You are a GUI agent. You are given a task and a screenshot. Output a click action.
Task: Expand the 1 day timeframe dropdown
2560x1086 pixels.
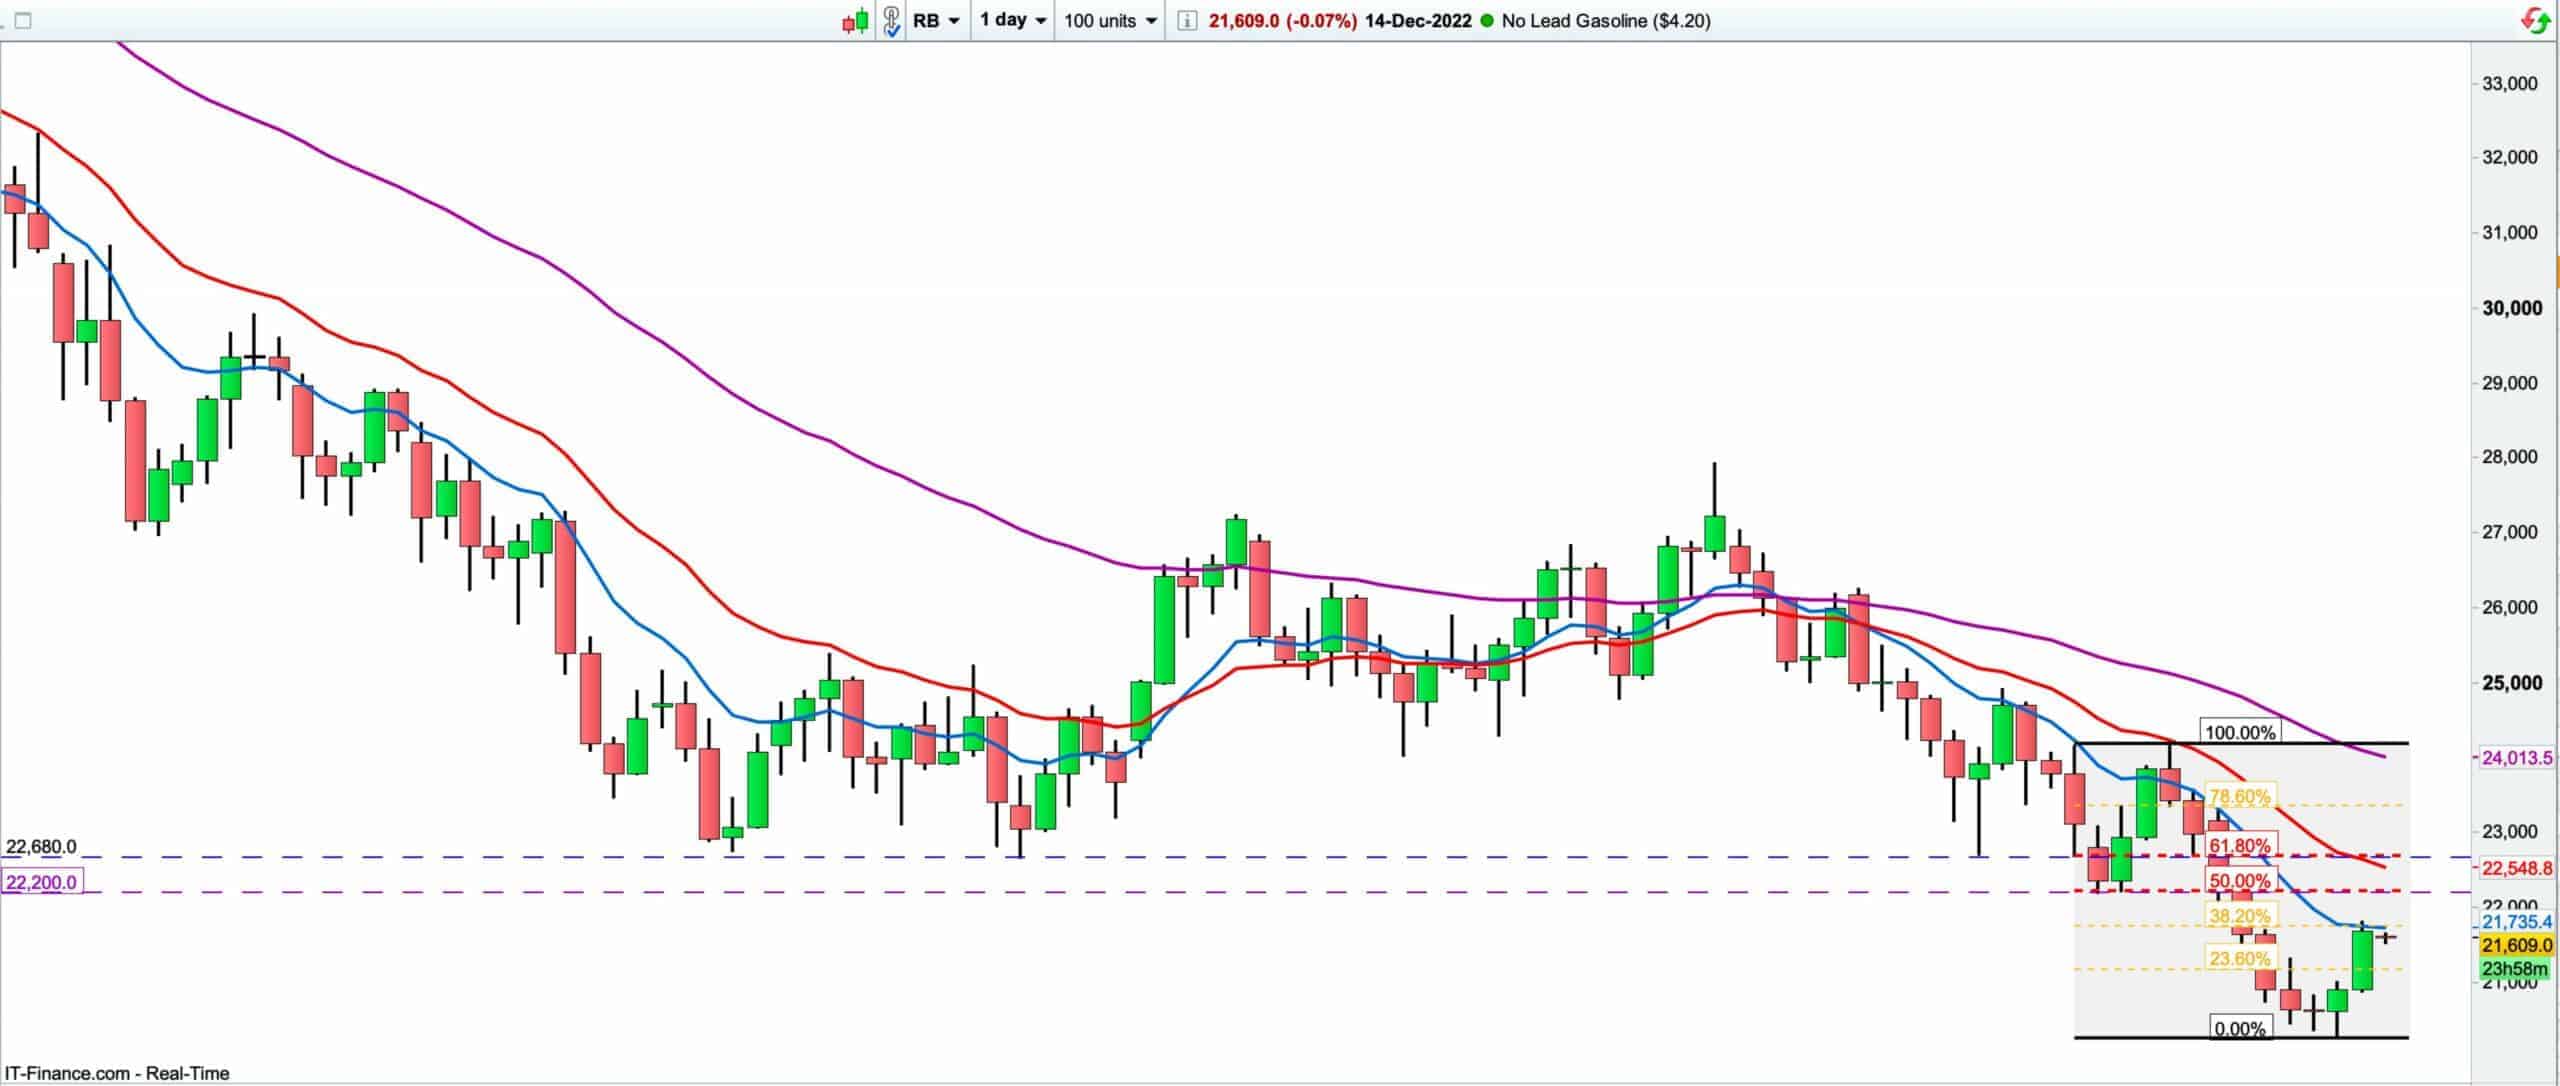click(x=1013, y=20)
